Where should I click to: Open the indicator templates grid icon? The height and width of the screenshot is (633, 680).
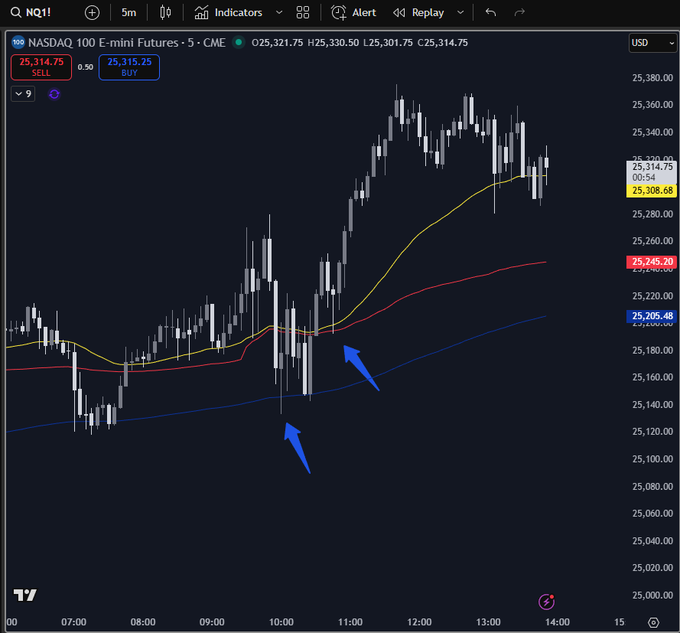point(303,13)
